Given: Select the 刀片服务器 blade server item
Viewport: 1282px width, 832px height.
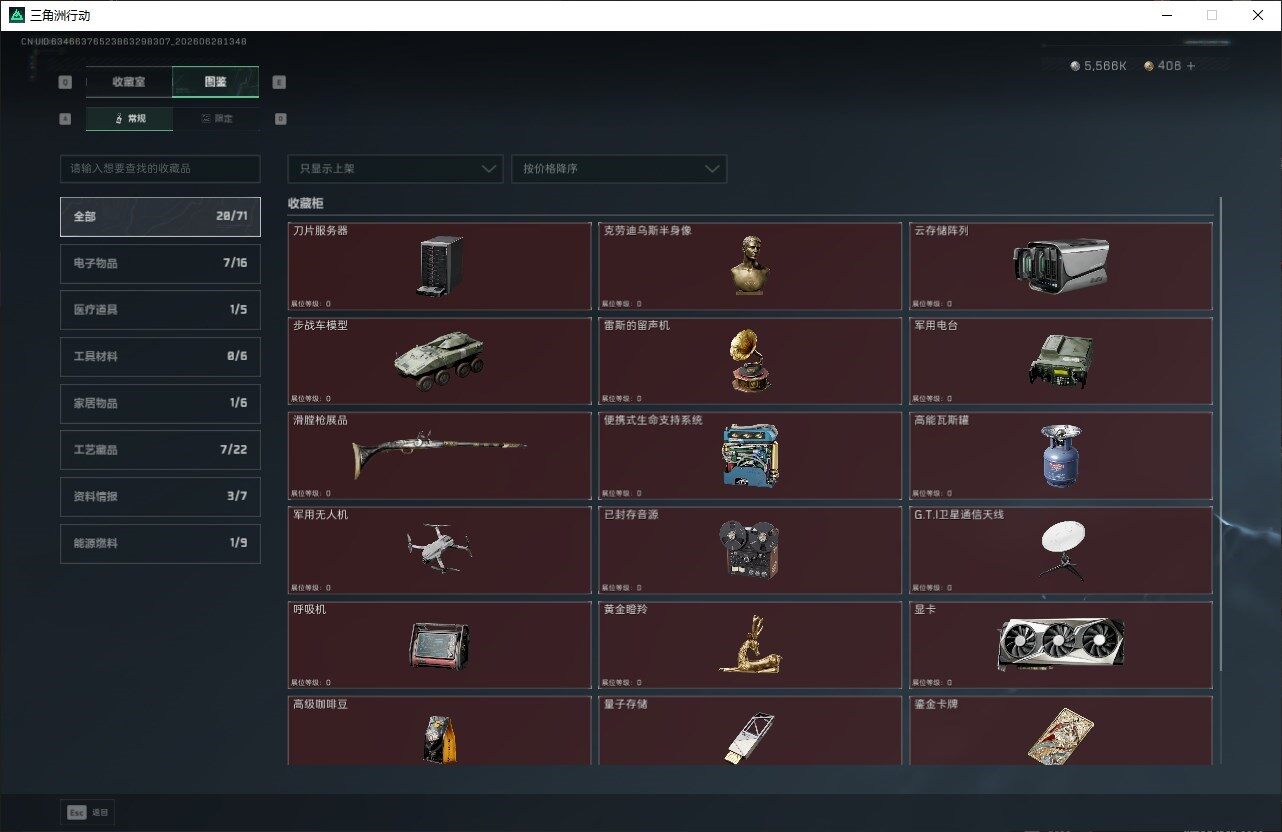Looking at the screenshot, I should (439, 266).
